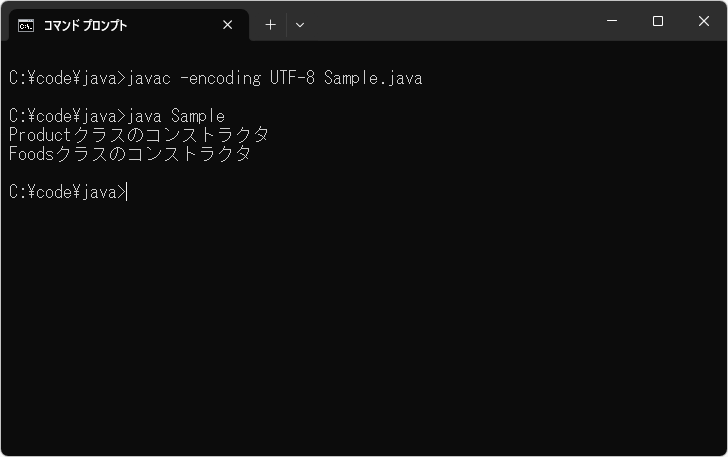Click the Command Prompt icon on the tab
This screenshot has width=728, height=457.
click(x=25, y=25)
